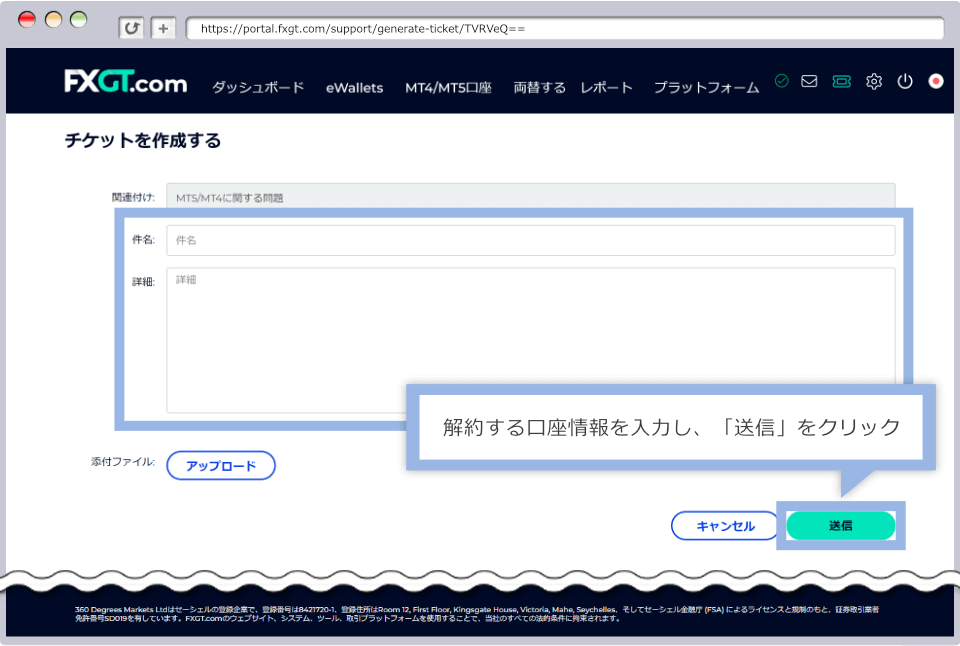Screen dimensions: 960x646
Task: Click the FXGT.com logo
Action: tap(126, 81)
